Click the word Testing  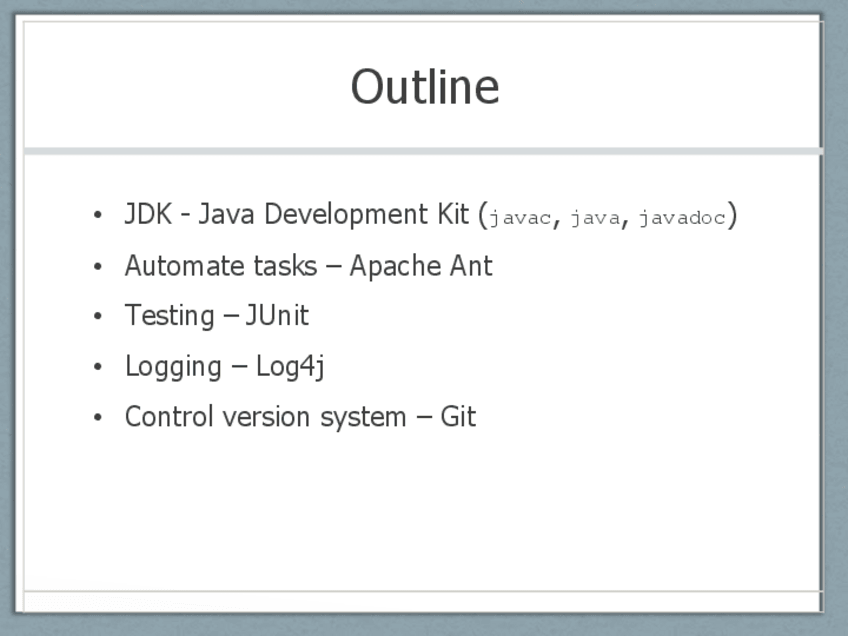[169, 316]
